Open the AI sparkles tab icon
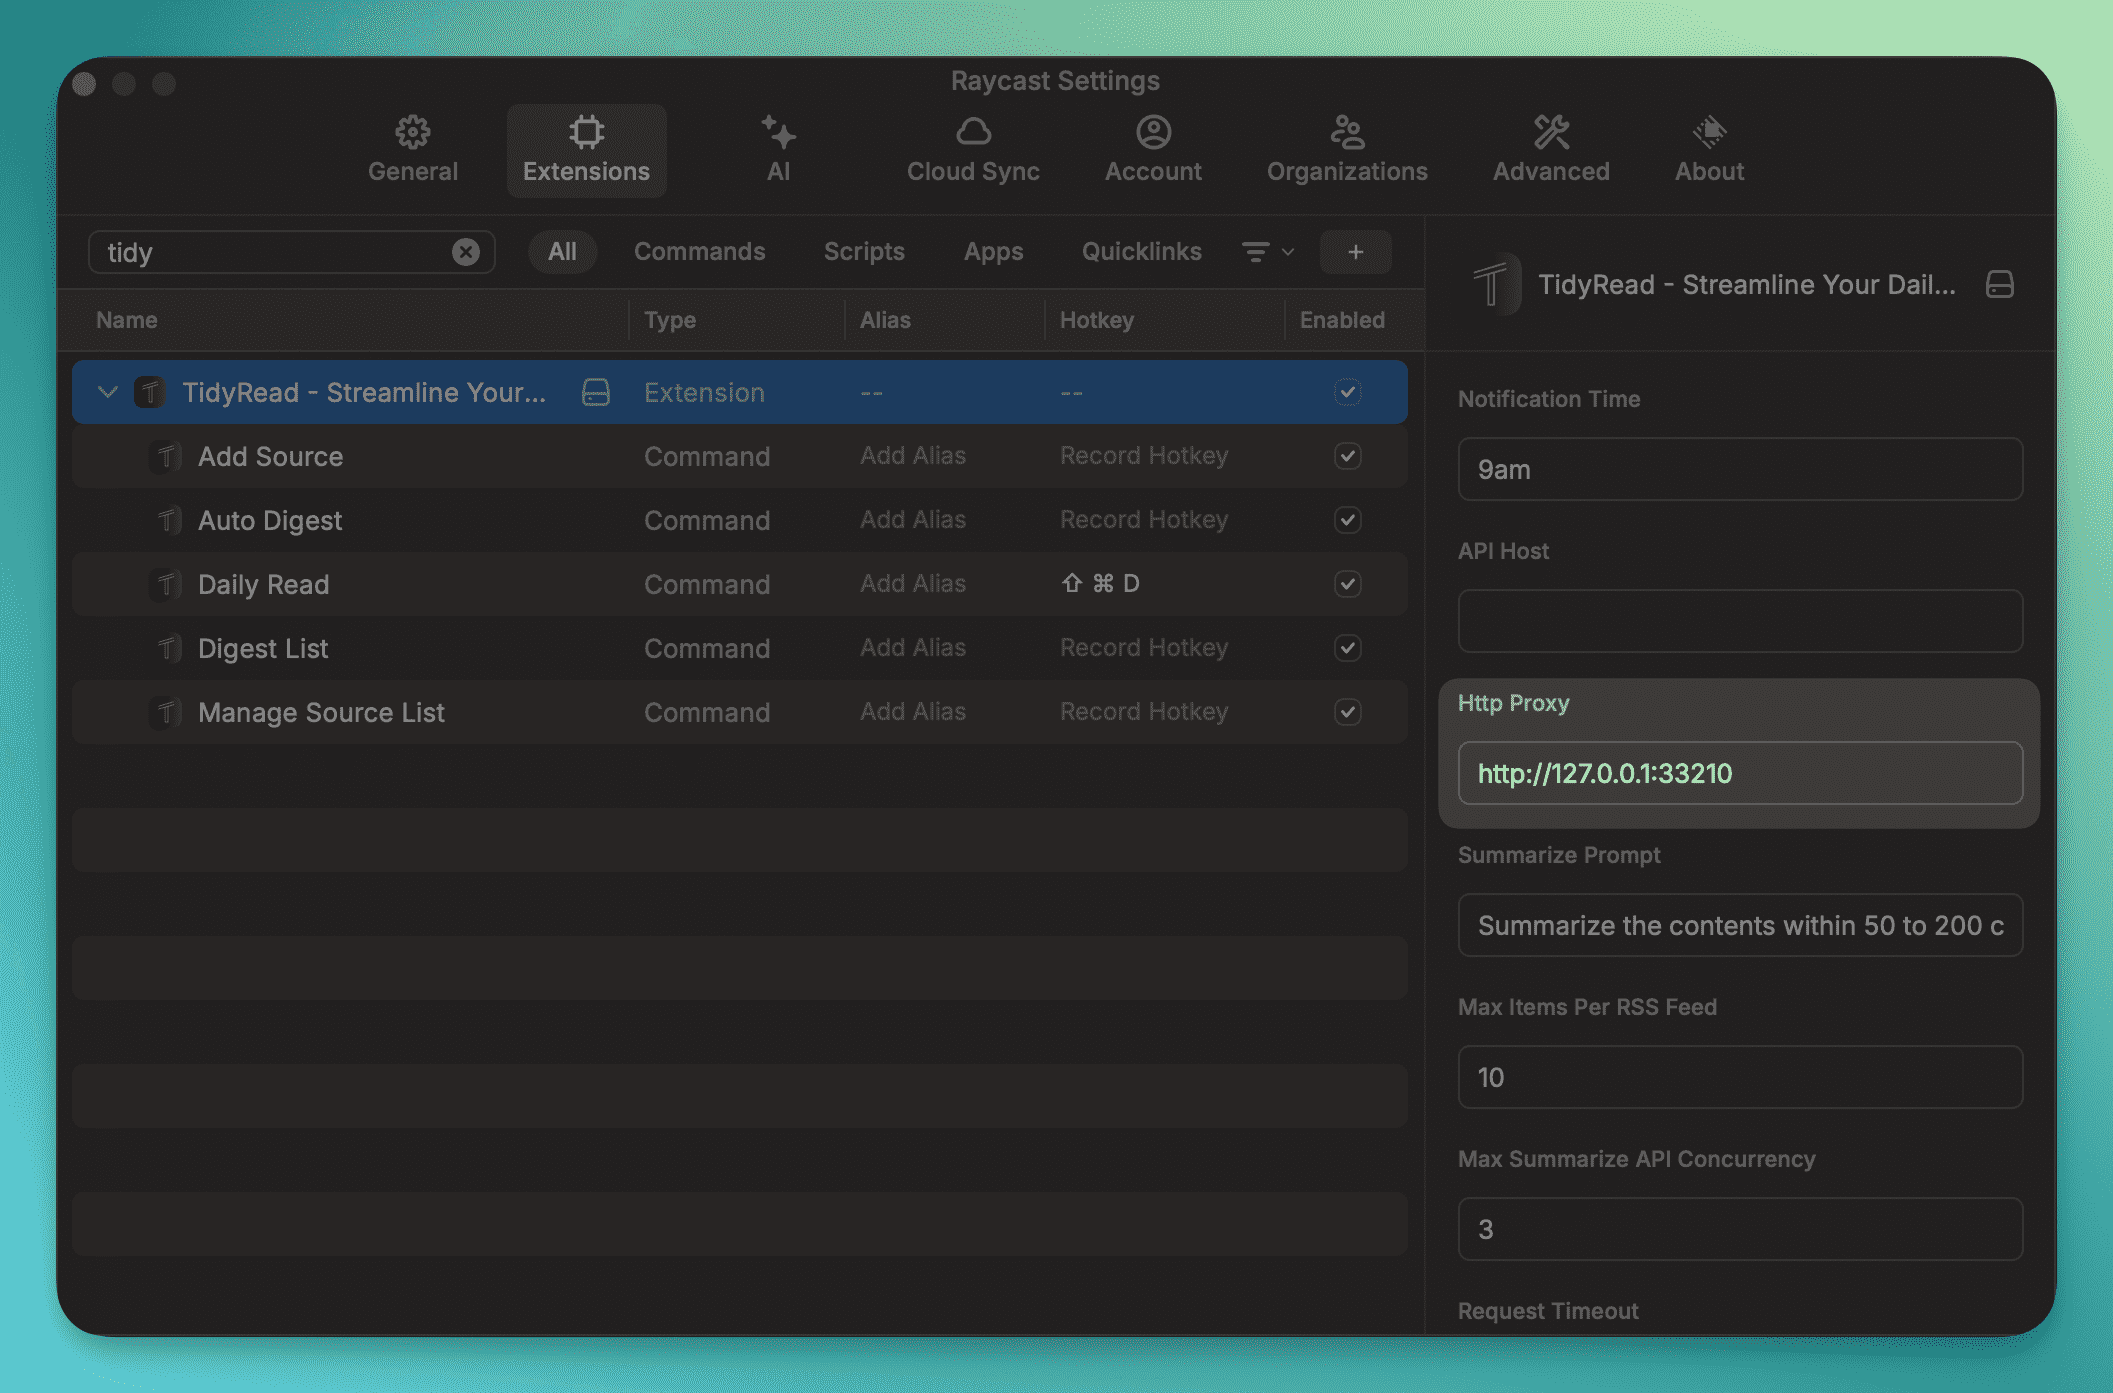The height and width of the screenshot is (1393, 2113). (x=778, y=132)
